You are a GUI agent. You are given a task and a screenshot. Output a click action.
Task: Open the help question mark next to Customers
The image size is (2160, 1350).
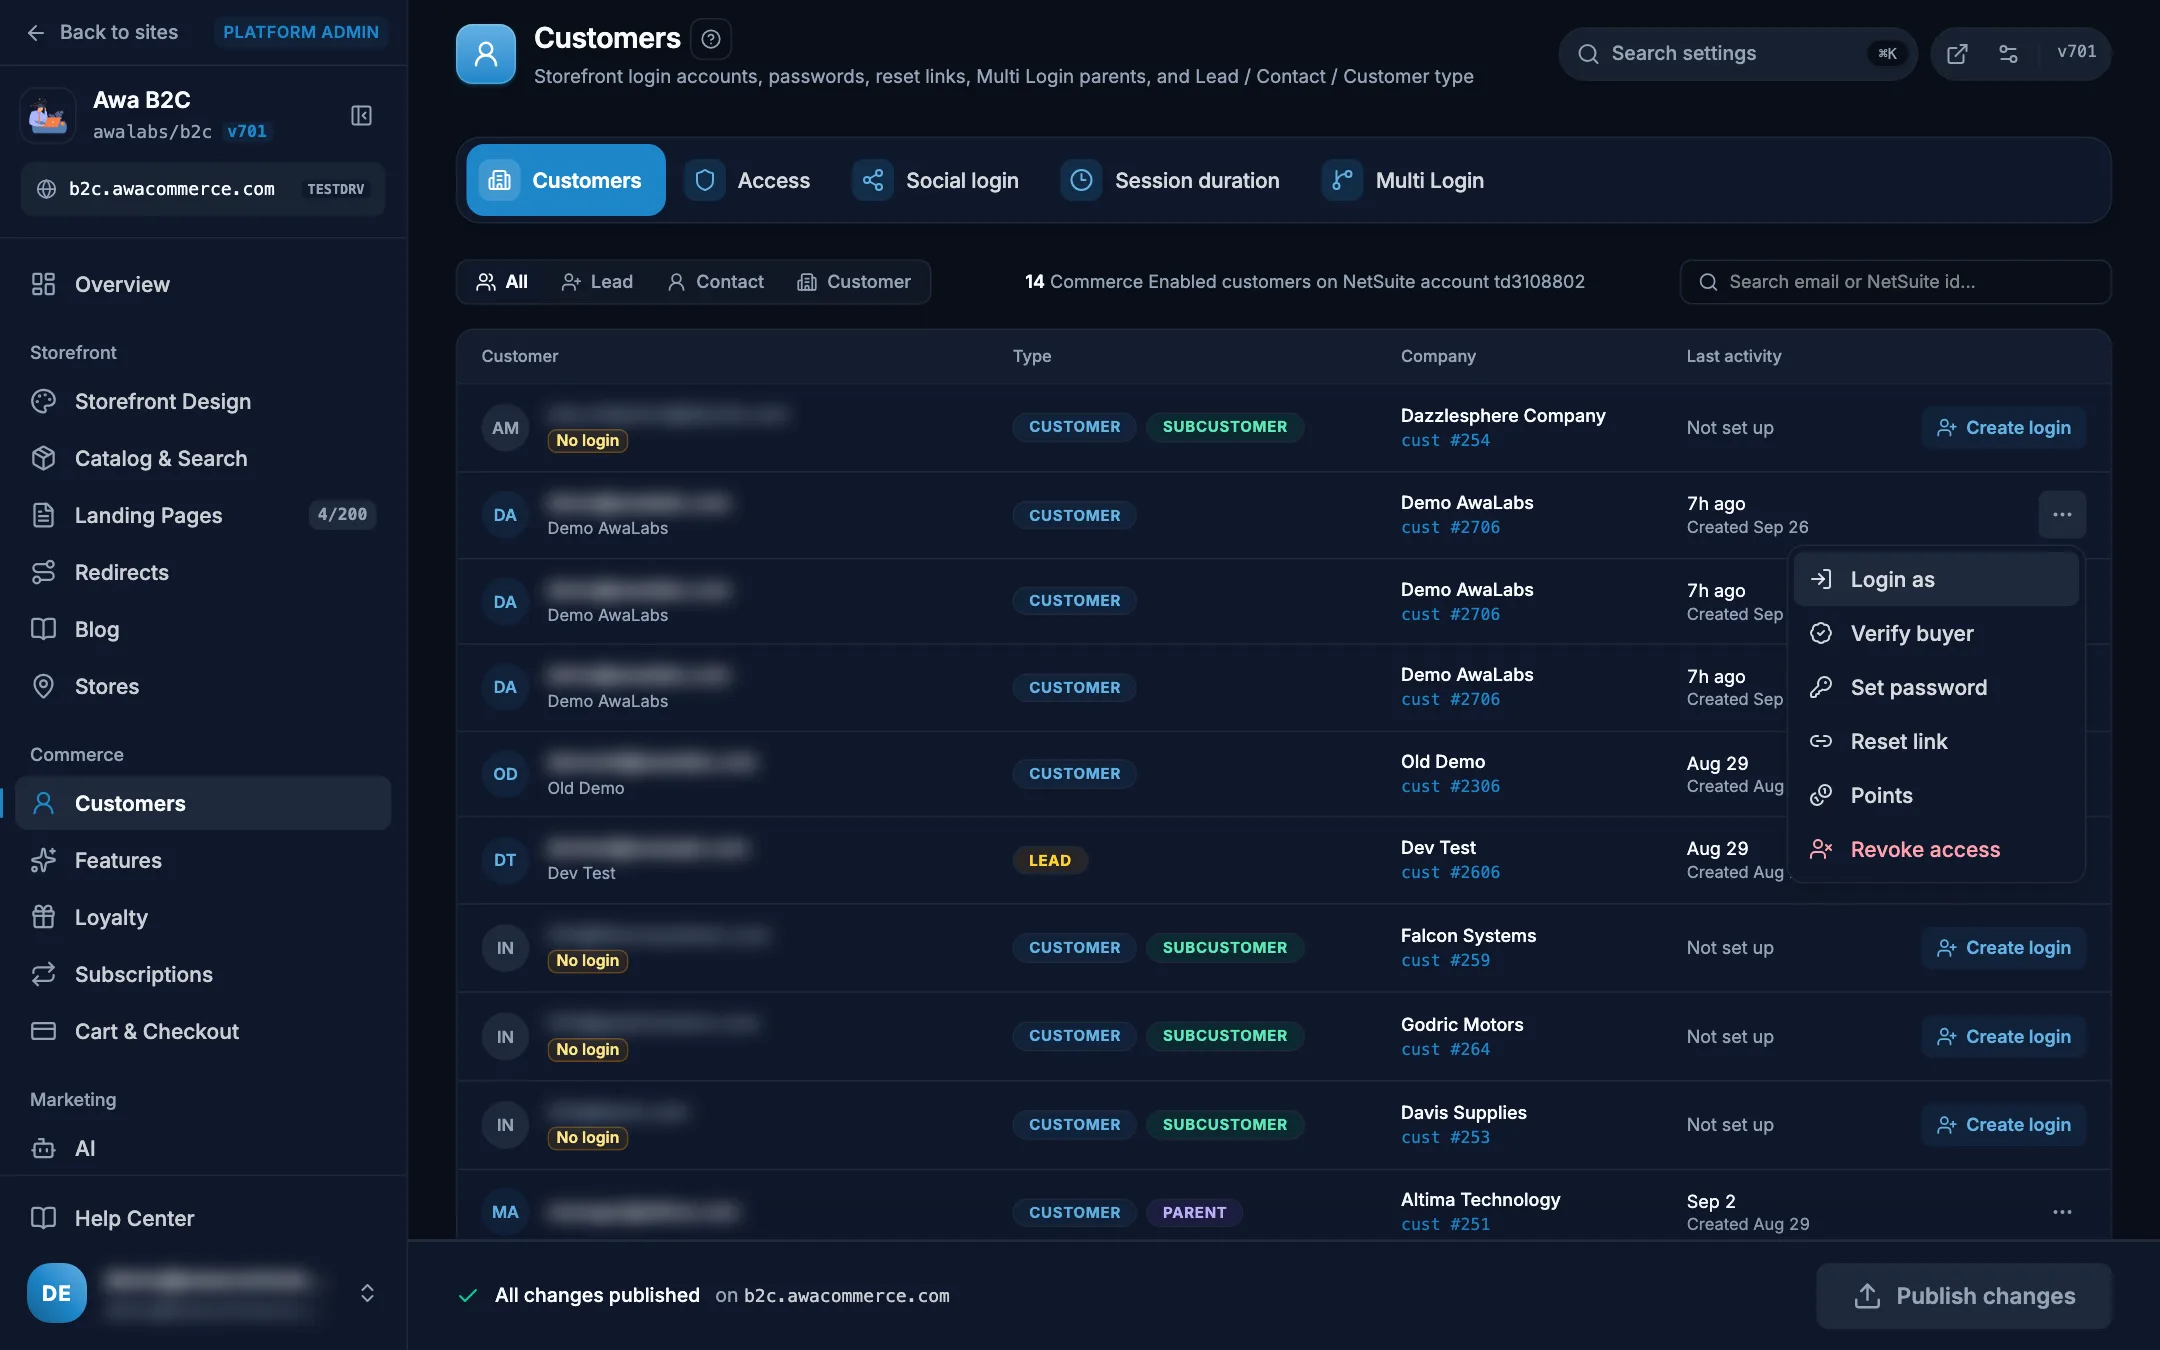[x=710, y=39]
